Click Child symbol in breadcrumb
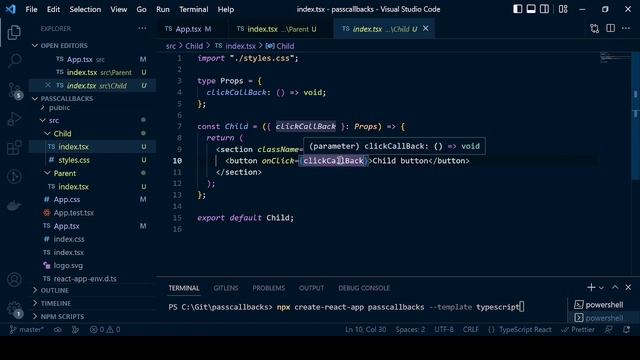640x360 pixels. [280, 46]
